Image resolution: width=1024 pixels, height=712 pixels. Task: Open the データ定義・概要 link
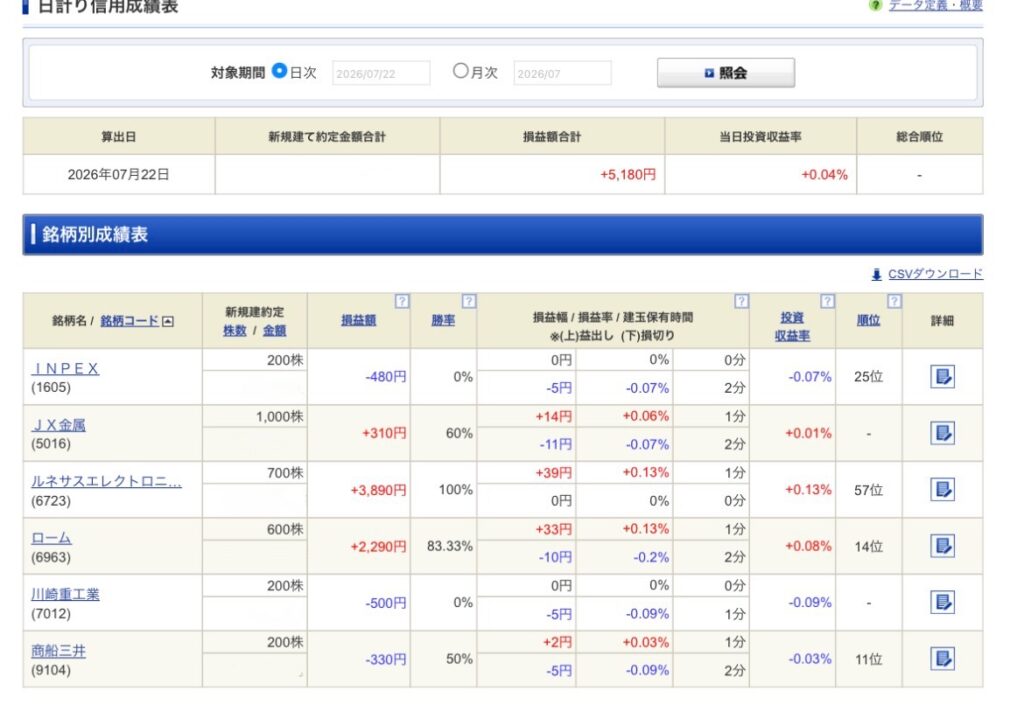point(936,5)
